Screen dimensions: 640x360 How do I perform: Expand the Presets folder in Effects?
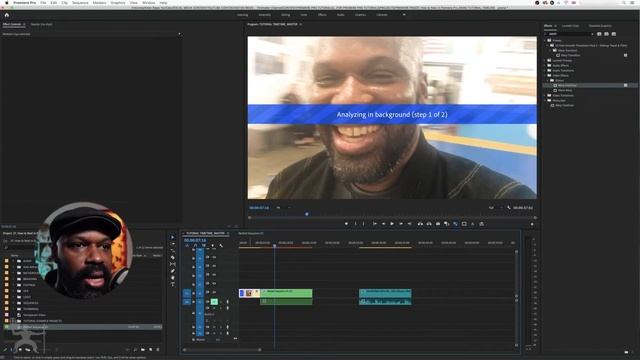pos(545,40)
